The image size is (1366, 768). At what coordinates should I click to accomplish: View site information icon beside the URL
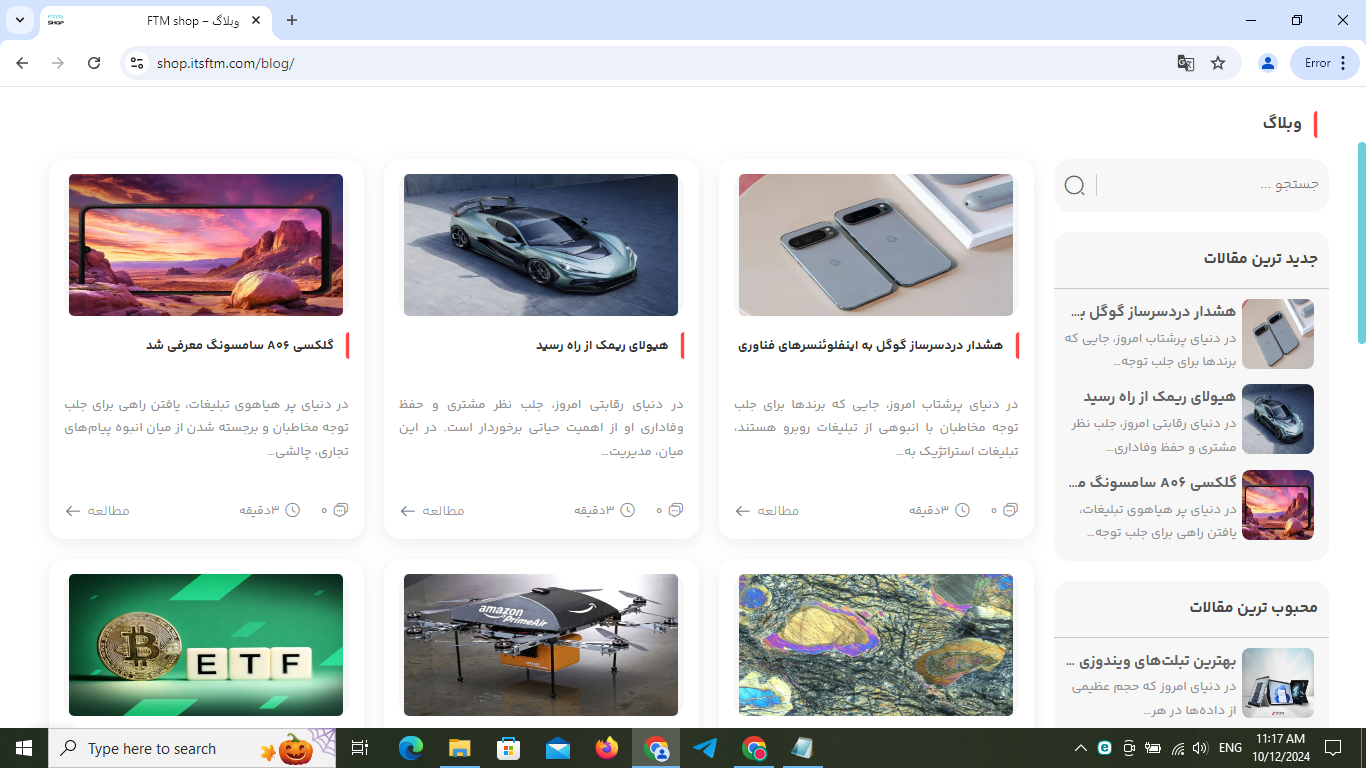tap(138, 63)
